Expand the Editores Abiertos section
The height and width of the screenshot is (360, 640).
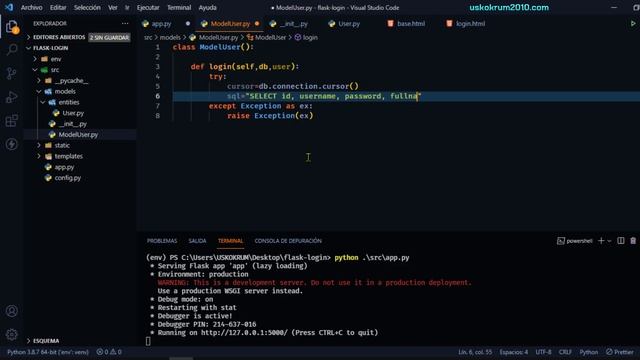click(59, 37)
